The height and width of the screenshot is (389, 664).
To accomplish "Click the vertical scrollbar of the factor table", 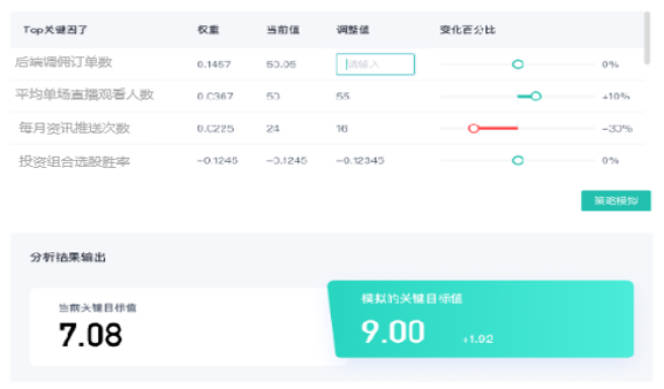I will coord(647,38).
